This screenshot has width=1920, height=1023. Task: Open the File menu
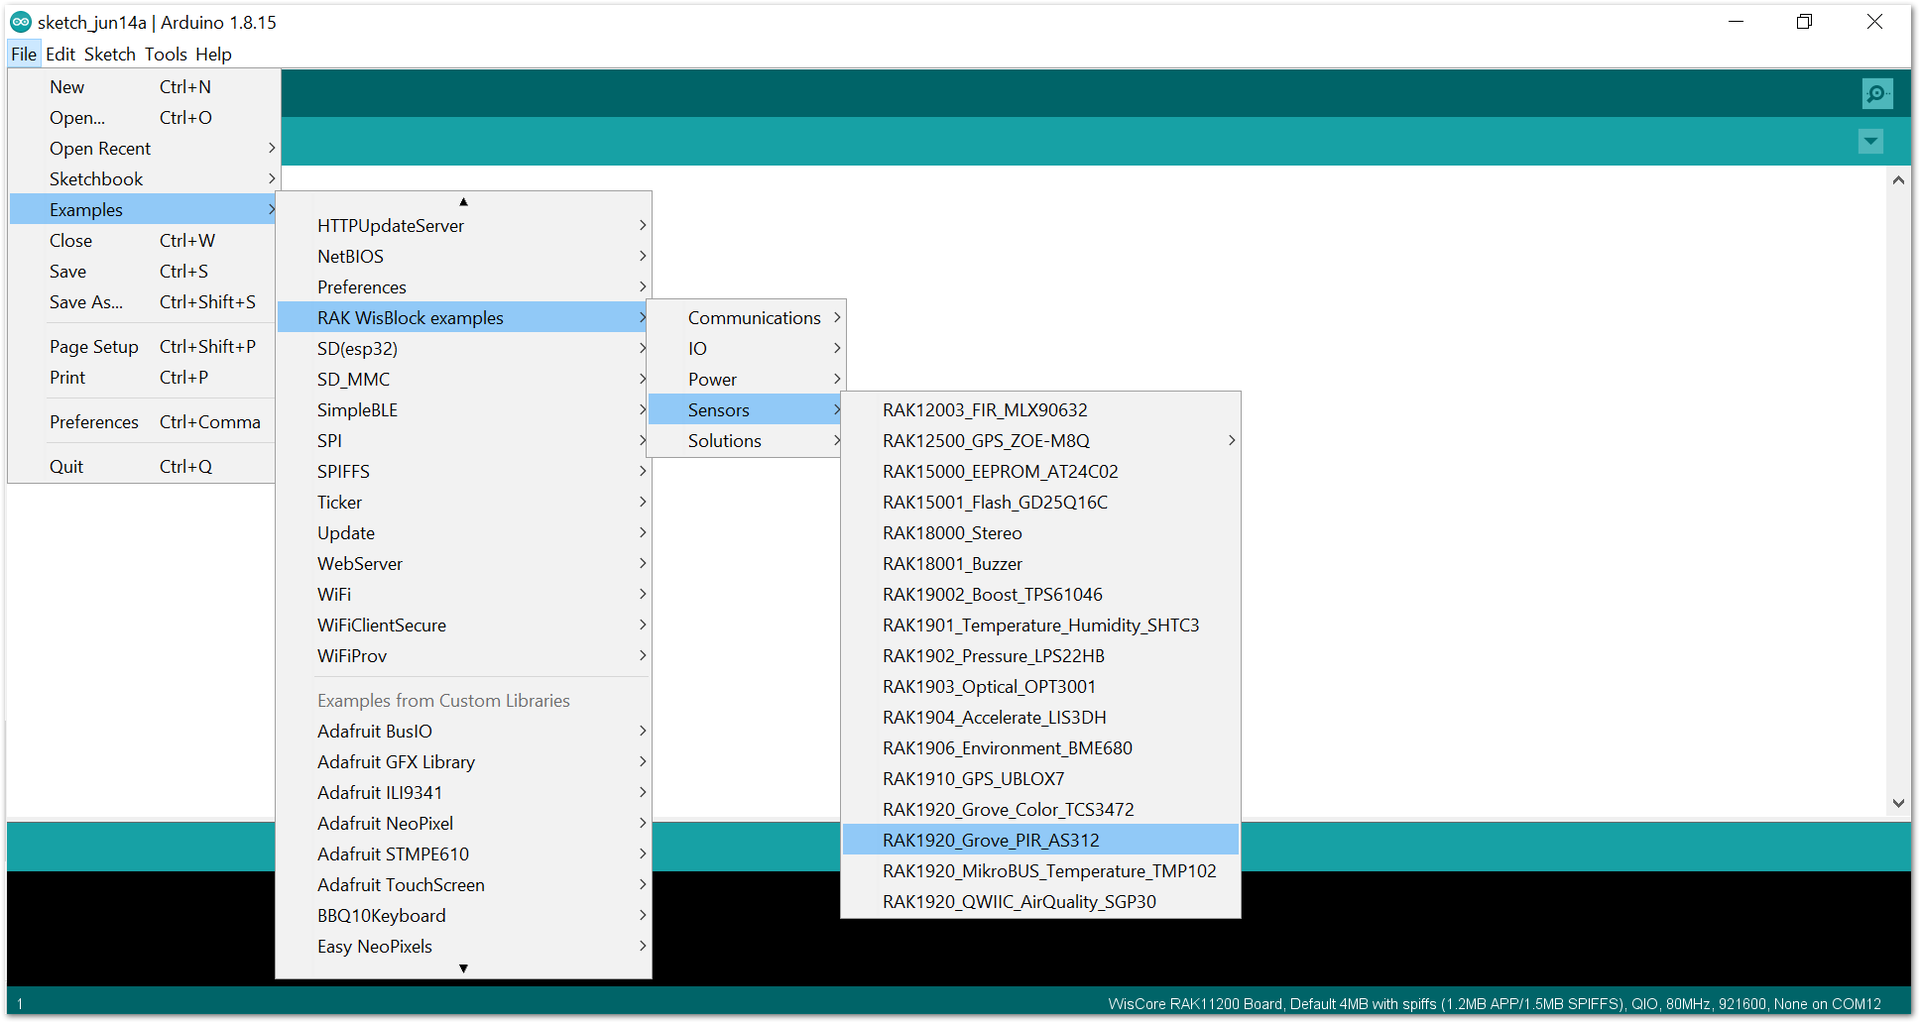[24, 54]
